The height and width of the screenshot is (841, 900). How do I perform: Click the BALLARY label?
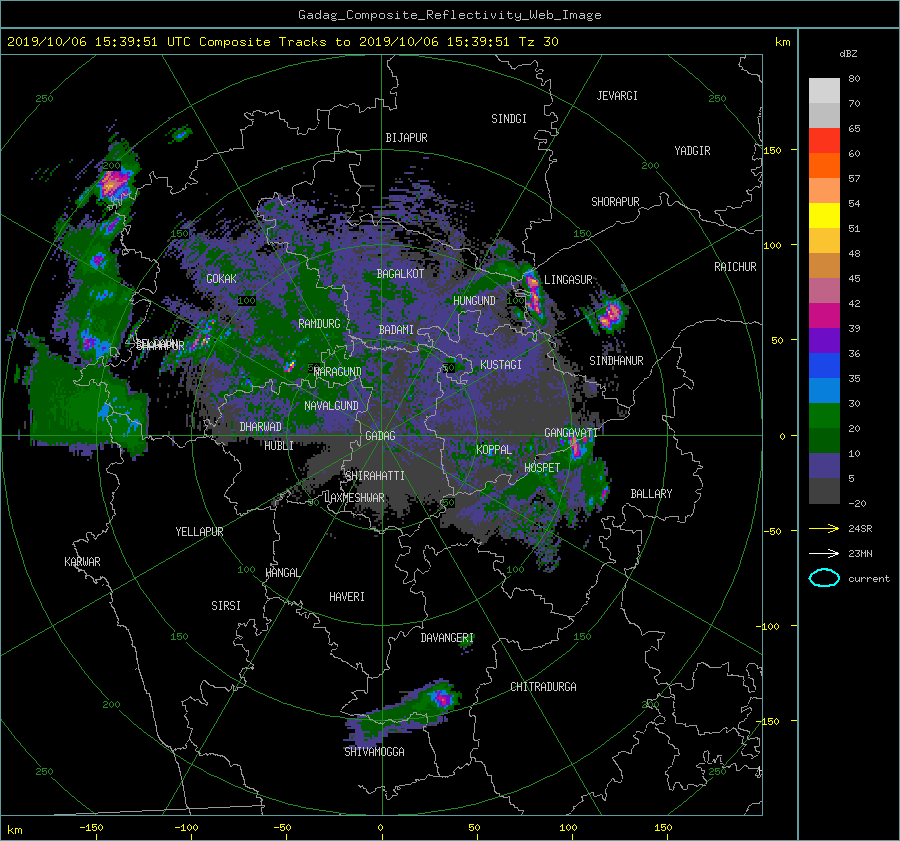click(651, 494)
